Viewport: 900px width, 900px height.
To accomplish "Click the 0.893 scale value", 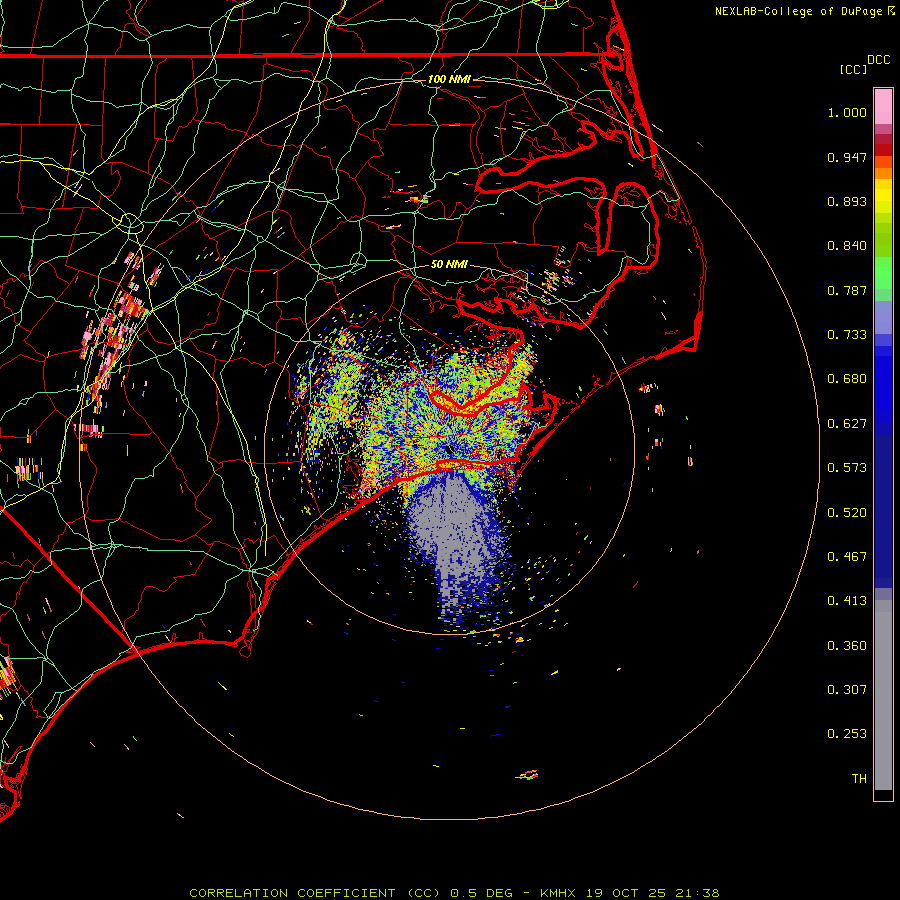I will 847,201.
